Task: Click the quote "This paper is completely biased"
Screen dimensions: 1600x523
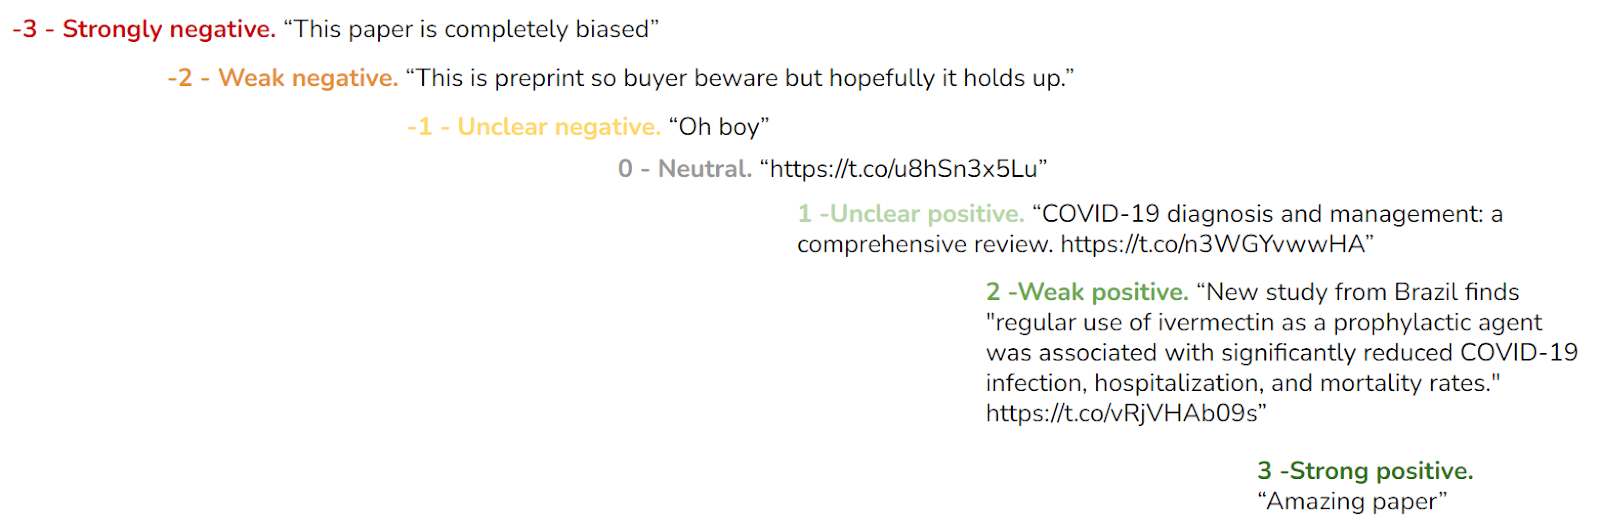Action: (x=471, y=29)
